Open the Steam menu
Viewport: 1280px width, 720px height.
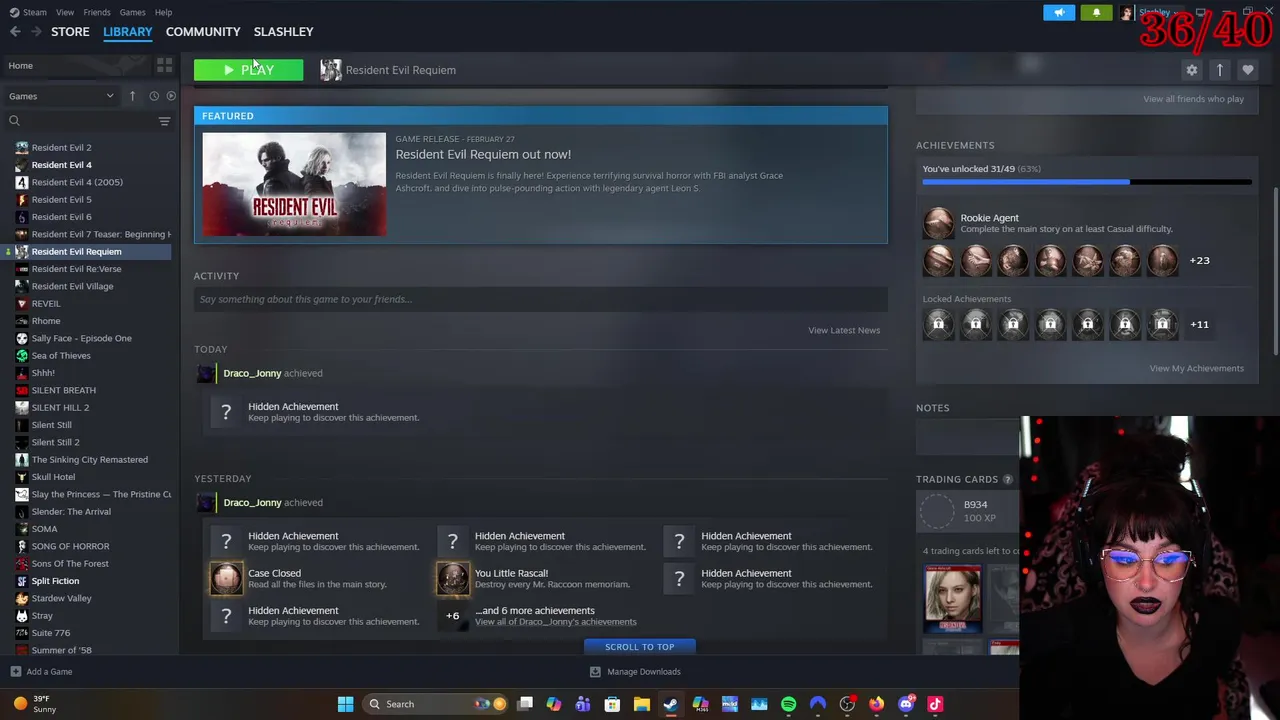point(29,12)
